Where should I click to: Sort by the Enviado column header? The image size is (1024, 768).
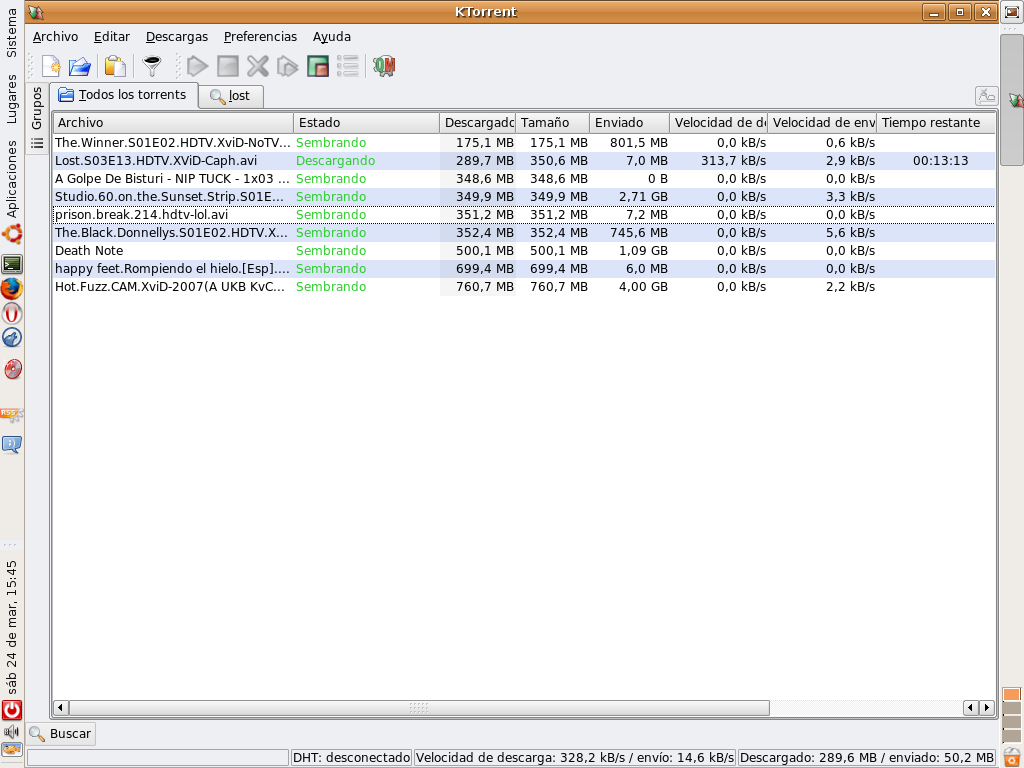(630, 122)
